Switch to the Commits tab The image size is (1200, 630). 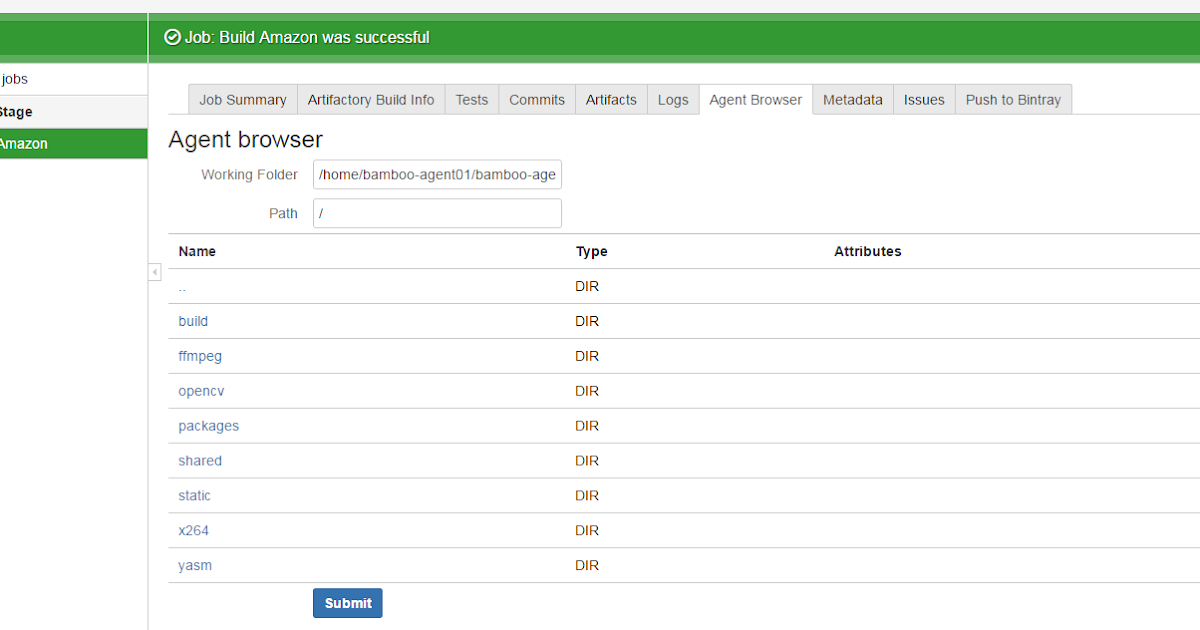(x=536, y=99)
